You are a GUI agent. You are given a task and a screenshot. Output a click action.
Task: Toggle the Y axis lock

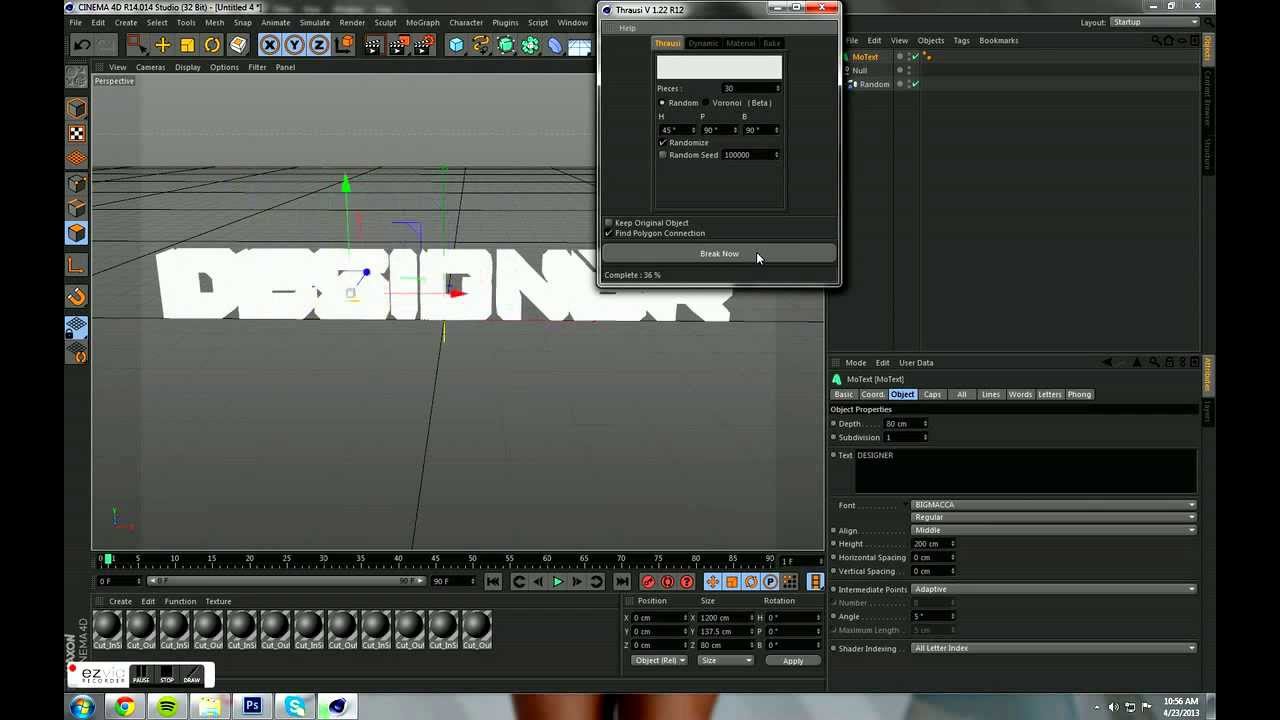(294, 45)
